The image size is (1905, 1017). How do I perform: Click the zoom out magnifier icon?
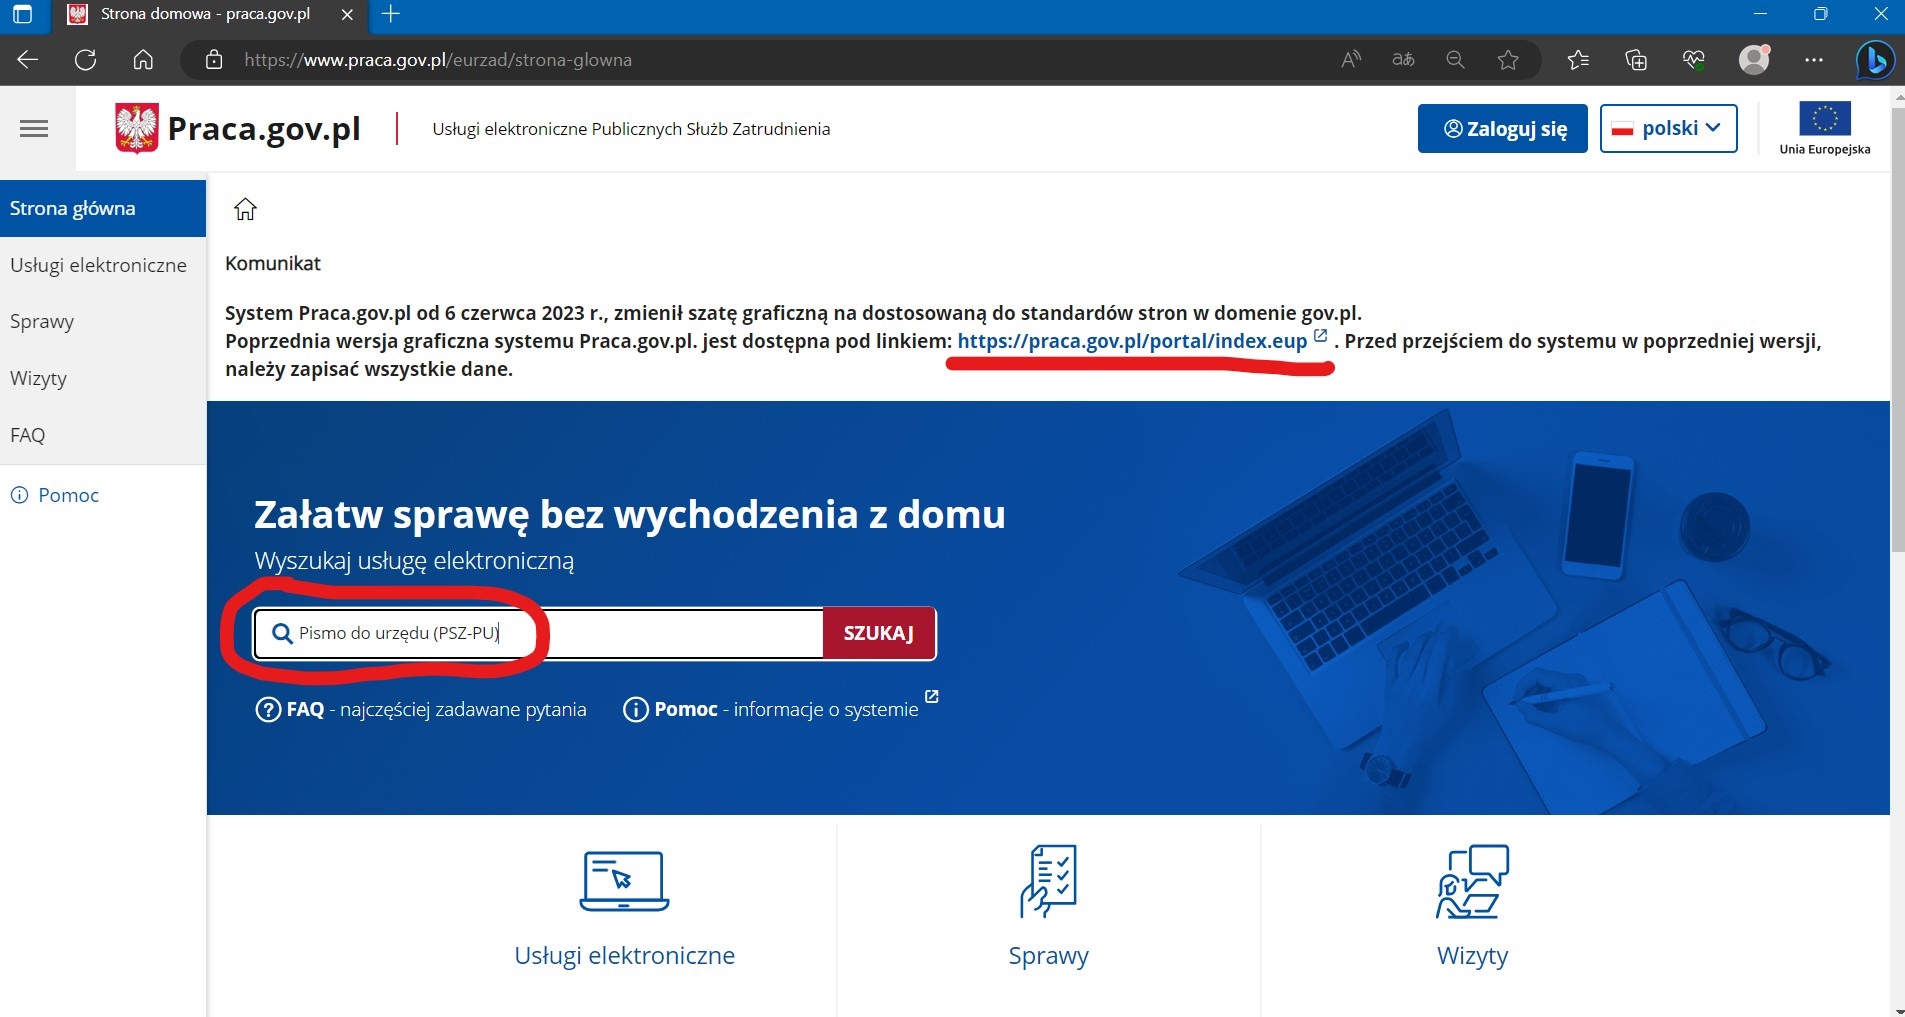[1456, 60]
